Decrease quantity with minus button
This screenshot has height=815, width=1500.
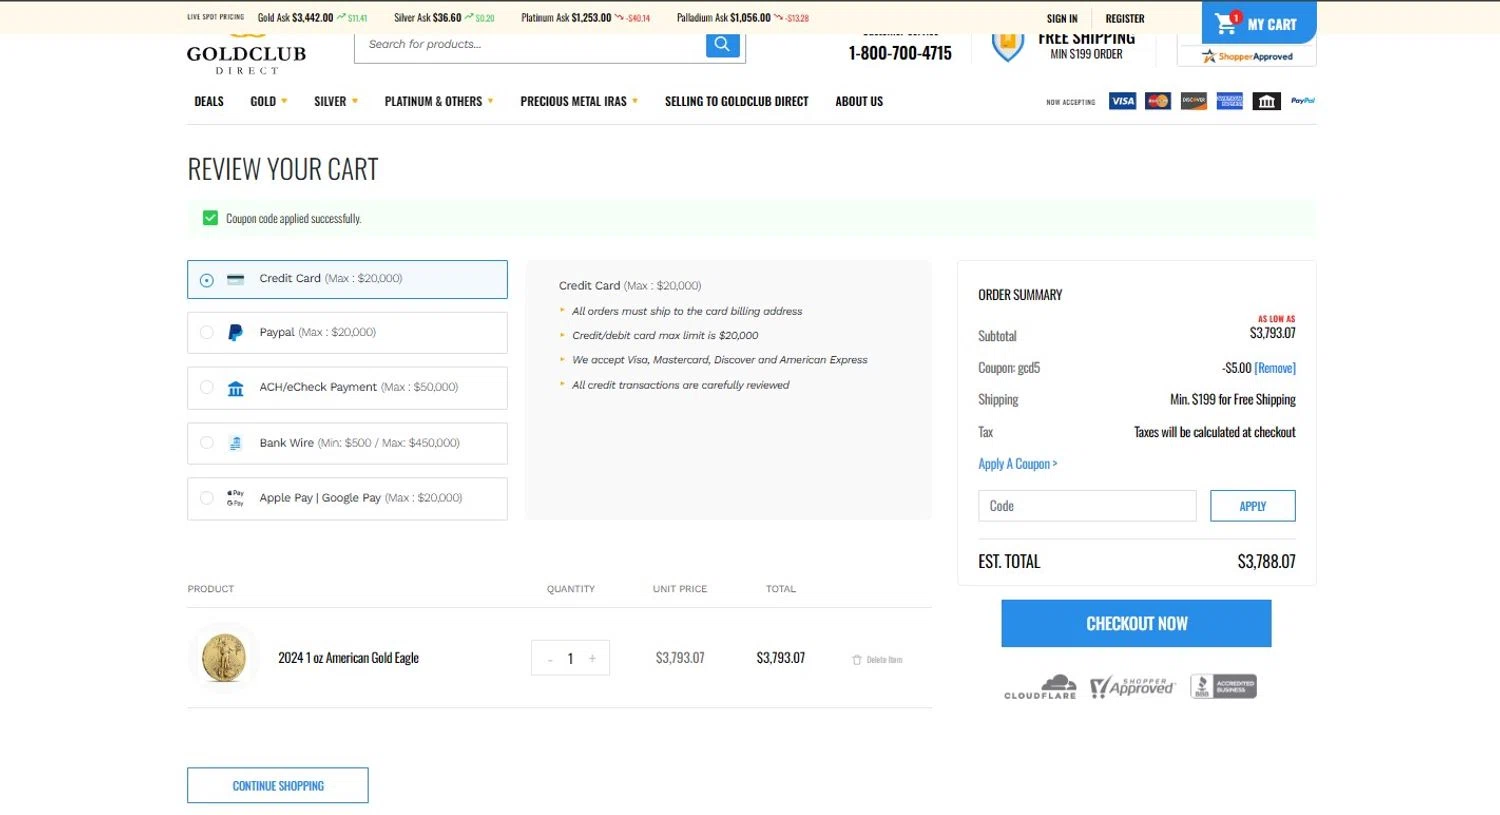tap(550, 659)
